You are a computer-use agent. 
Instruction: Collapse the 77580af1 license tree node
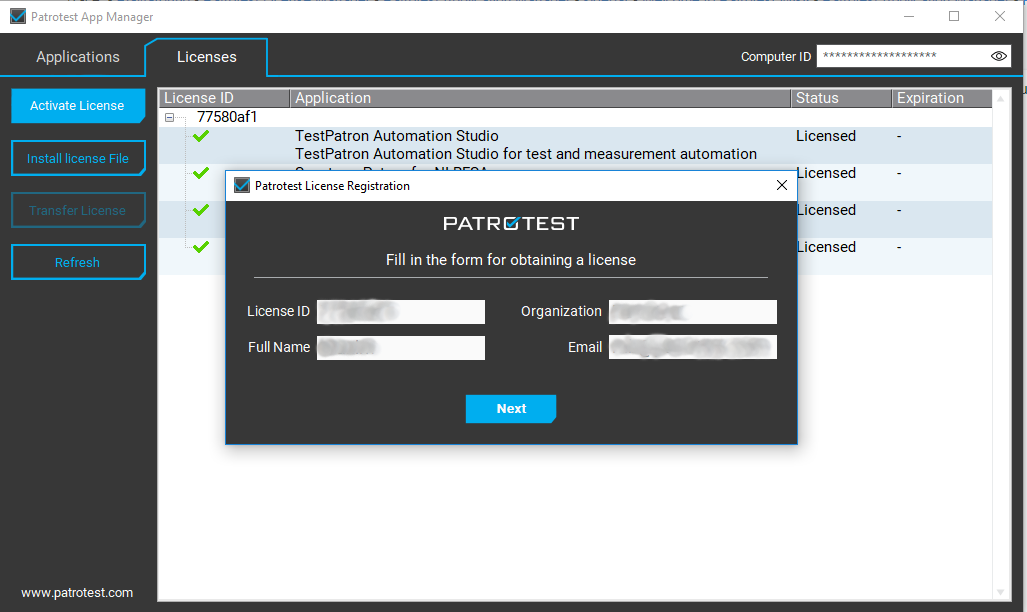[x=170, y=117]
